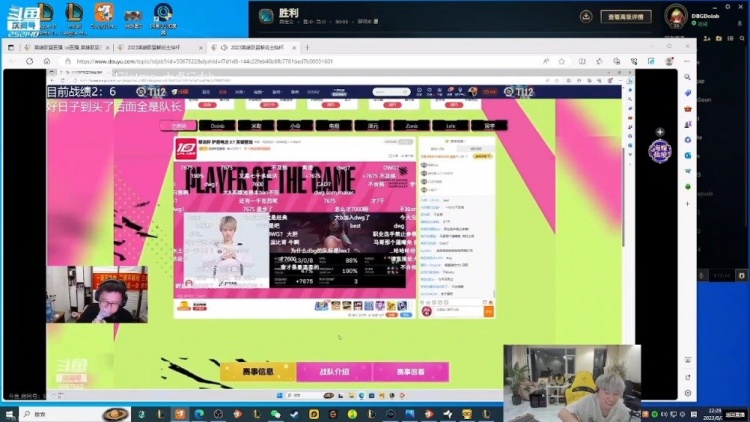Switch to the second browser tab
The width and height of the screenshot is (750, 422).
click(160, 47)
